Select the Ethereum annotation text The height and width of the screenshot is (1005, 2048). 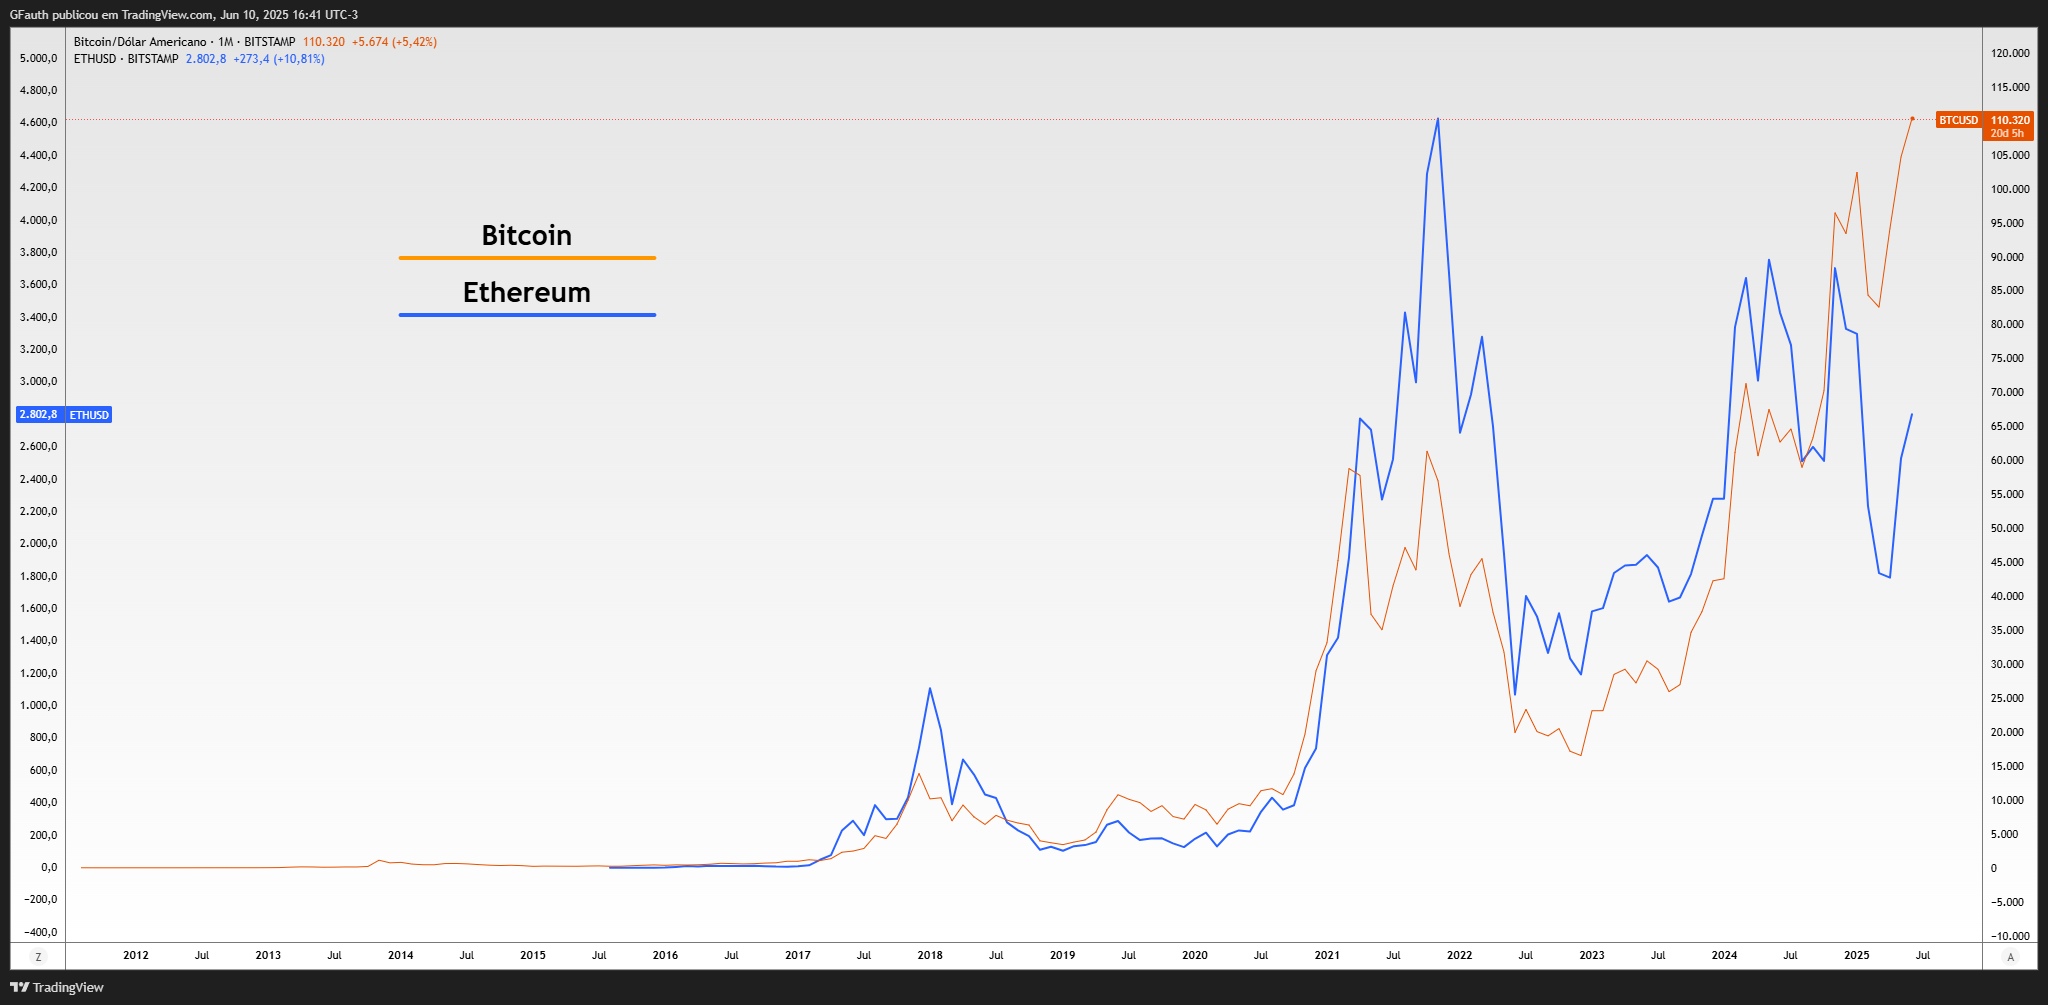527,292
